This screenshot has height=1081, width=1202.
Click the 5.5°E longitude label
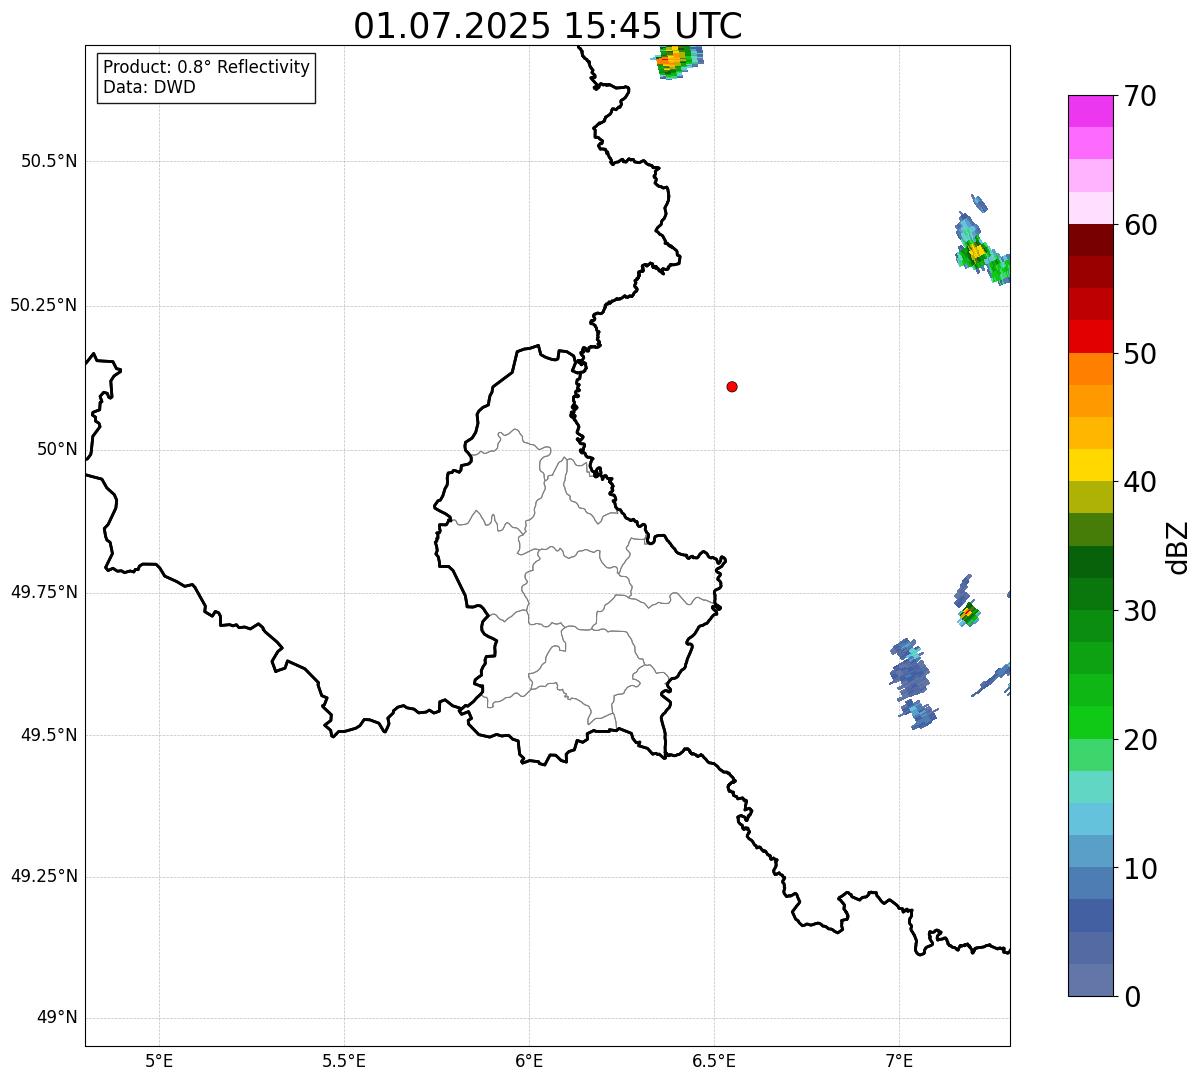click(344, 1060)
